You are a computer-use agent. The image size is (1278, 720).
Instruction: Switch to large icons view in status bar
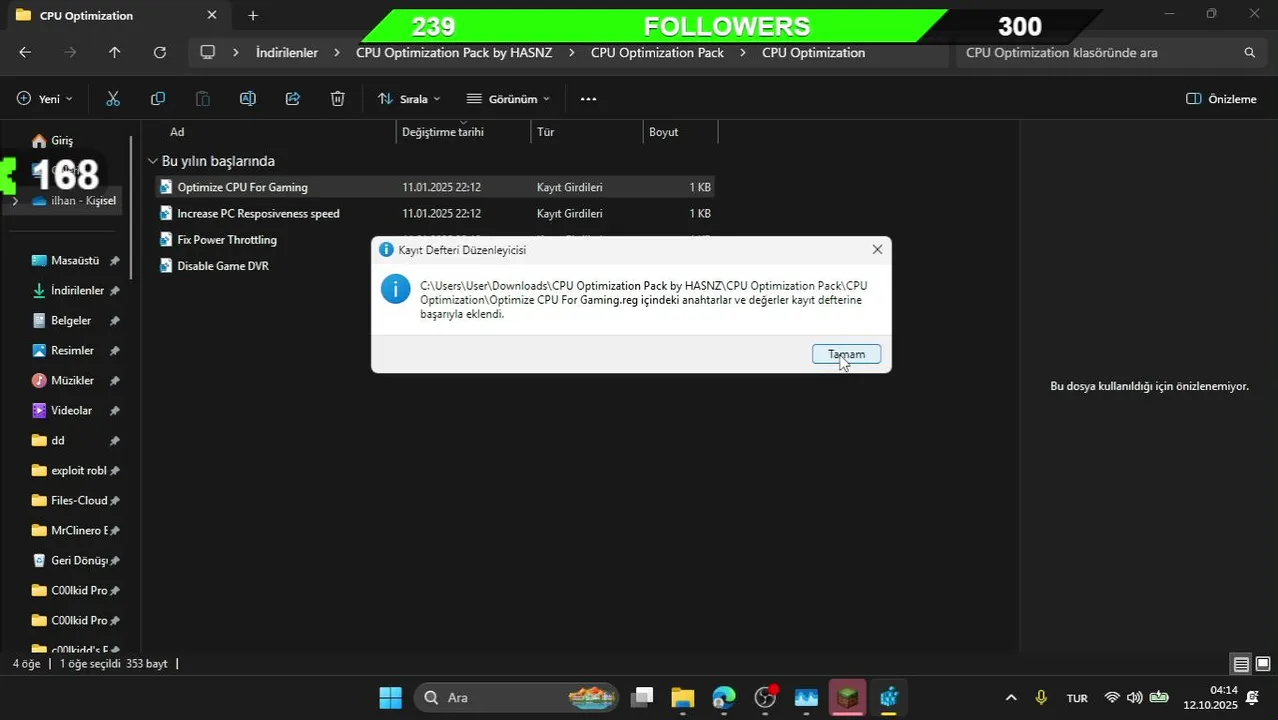point(1263,664)
